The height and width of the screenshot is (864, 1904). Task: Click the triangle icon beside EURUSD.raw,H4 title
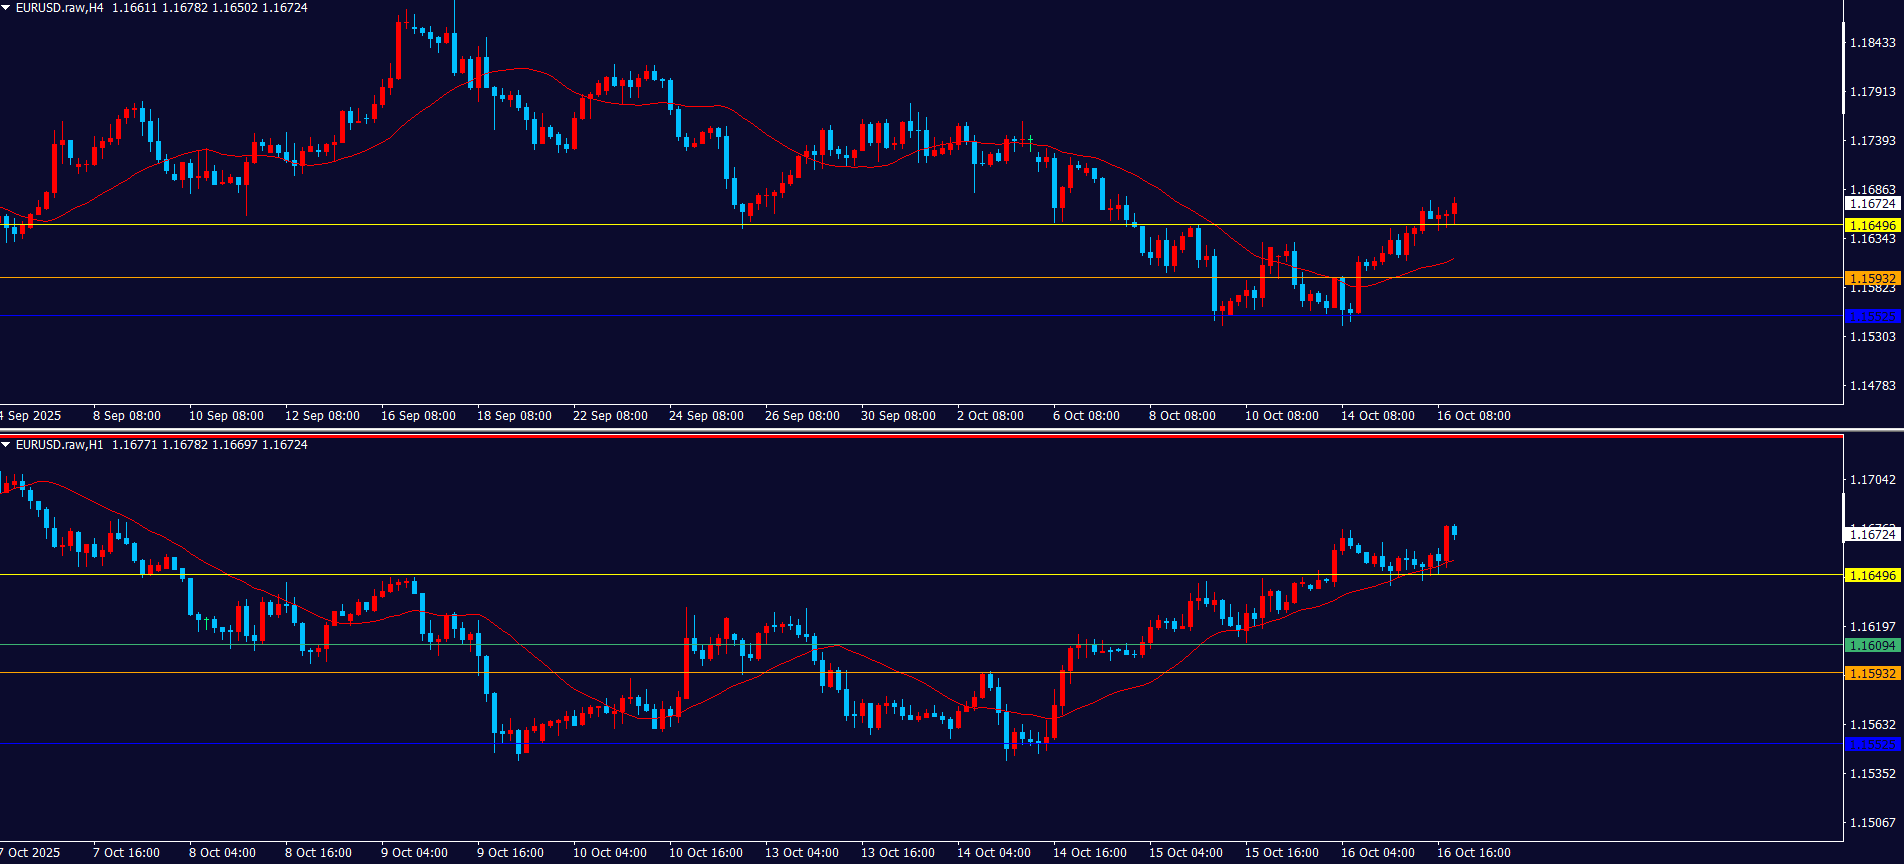point(6,8)
